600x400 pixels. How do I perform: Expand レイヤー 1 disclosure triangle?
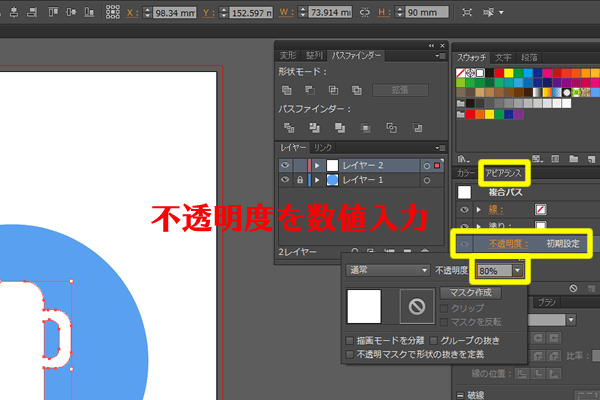click(317, 180)
